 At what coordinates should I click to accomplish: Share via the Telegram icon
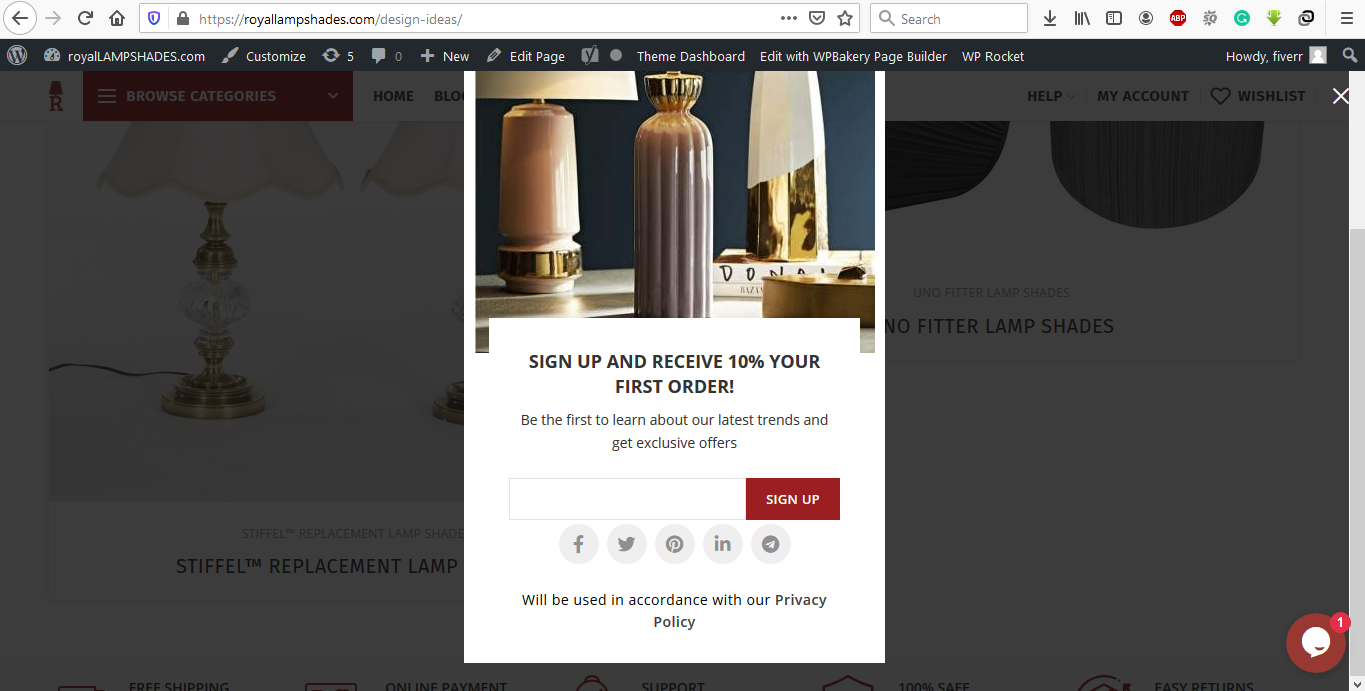pyautogui.click(x=771, y=544)
